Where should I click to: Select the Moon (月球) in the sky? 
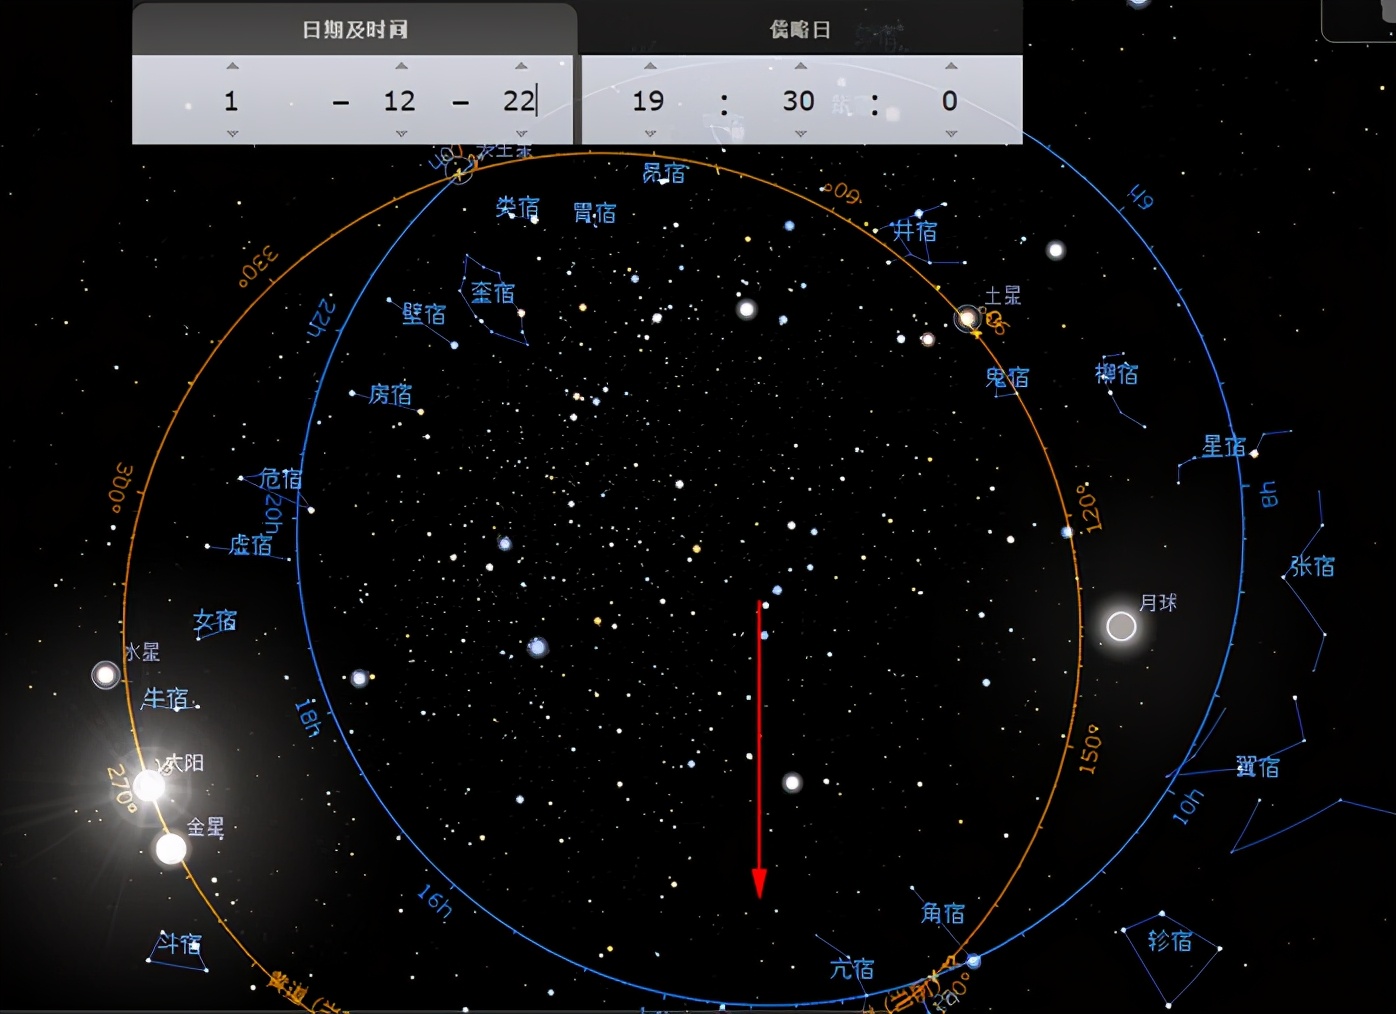tap(1121, 627)
